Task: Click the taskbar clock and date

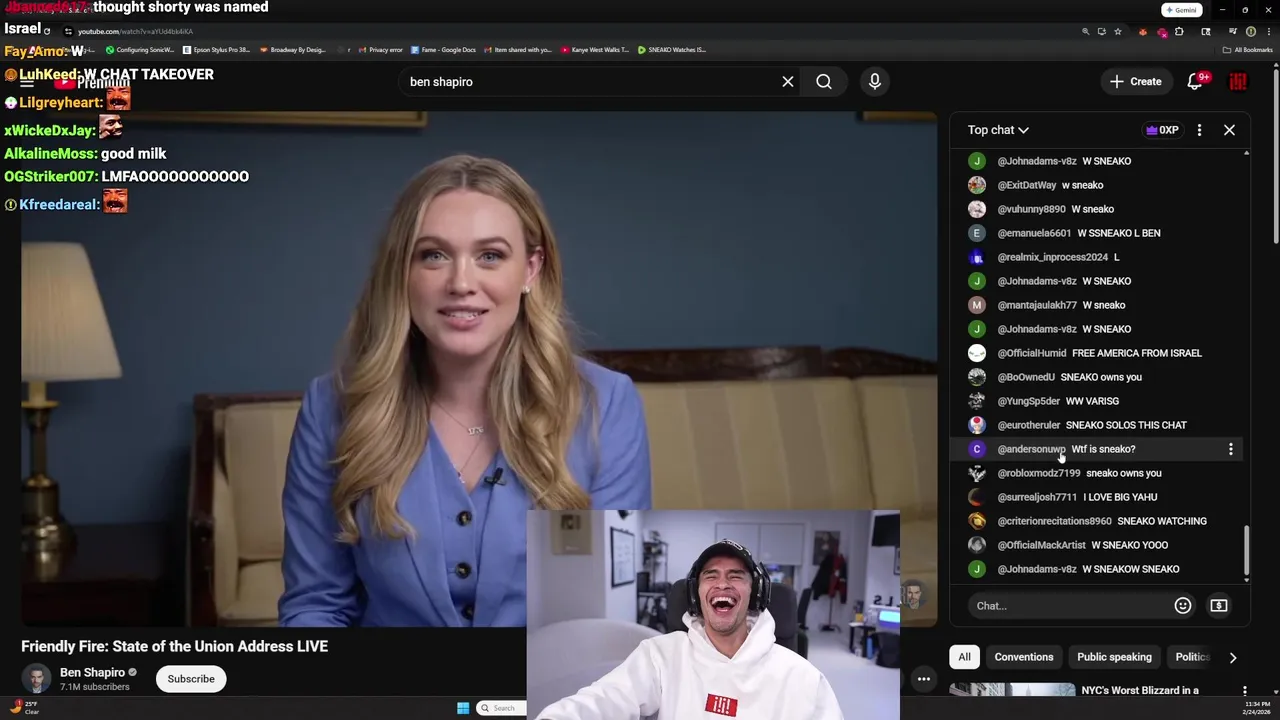Action: [x=1258, y=708]
